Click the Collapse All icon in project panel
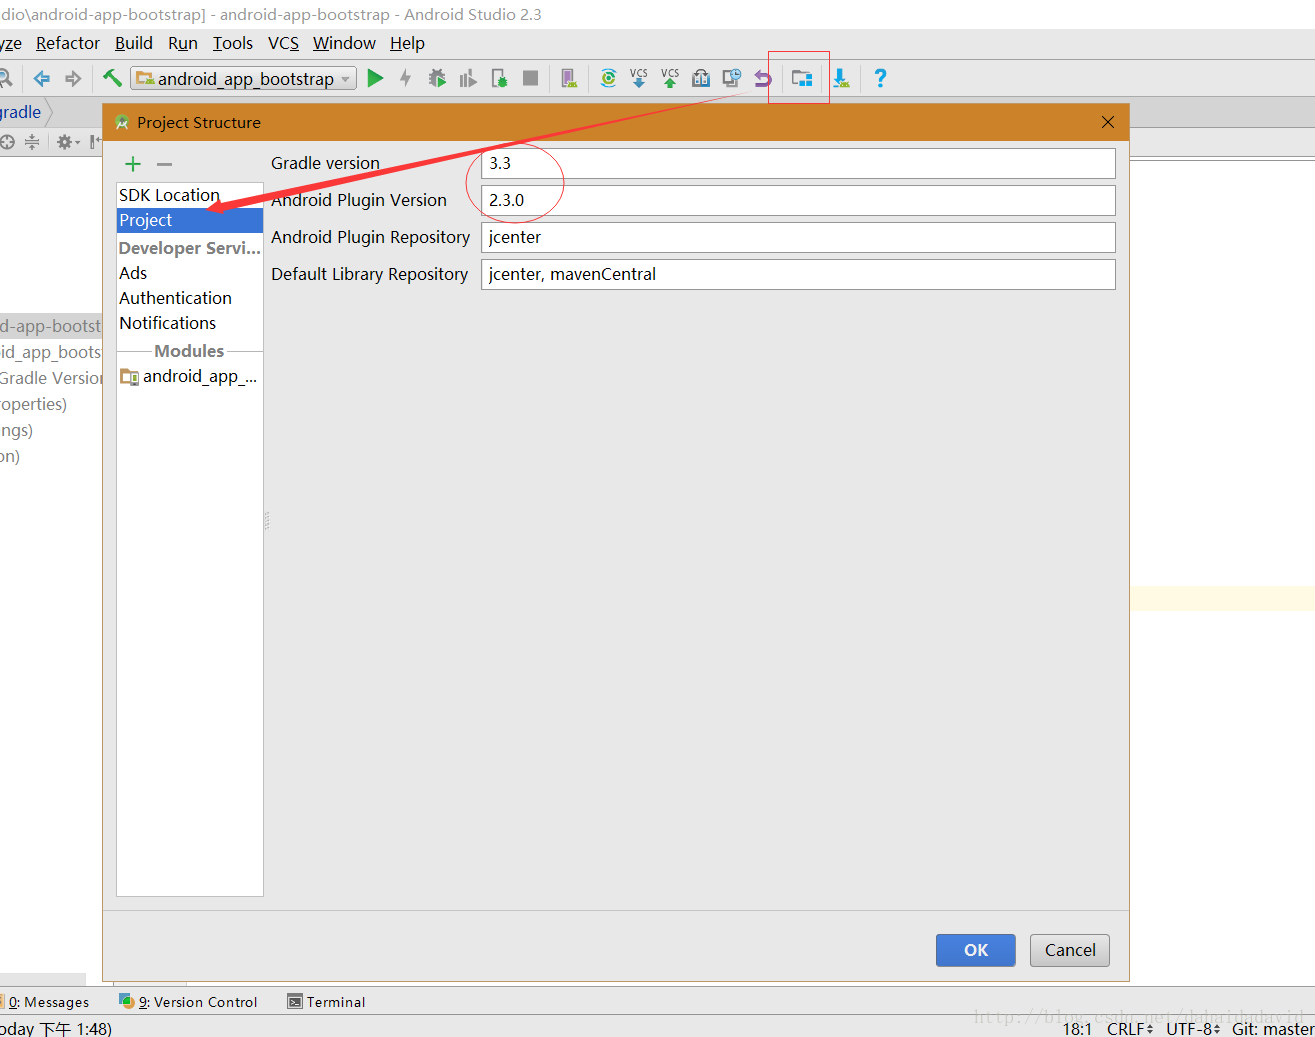 (32, 142)
